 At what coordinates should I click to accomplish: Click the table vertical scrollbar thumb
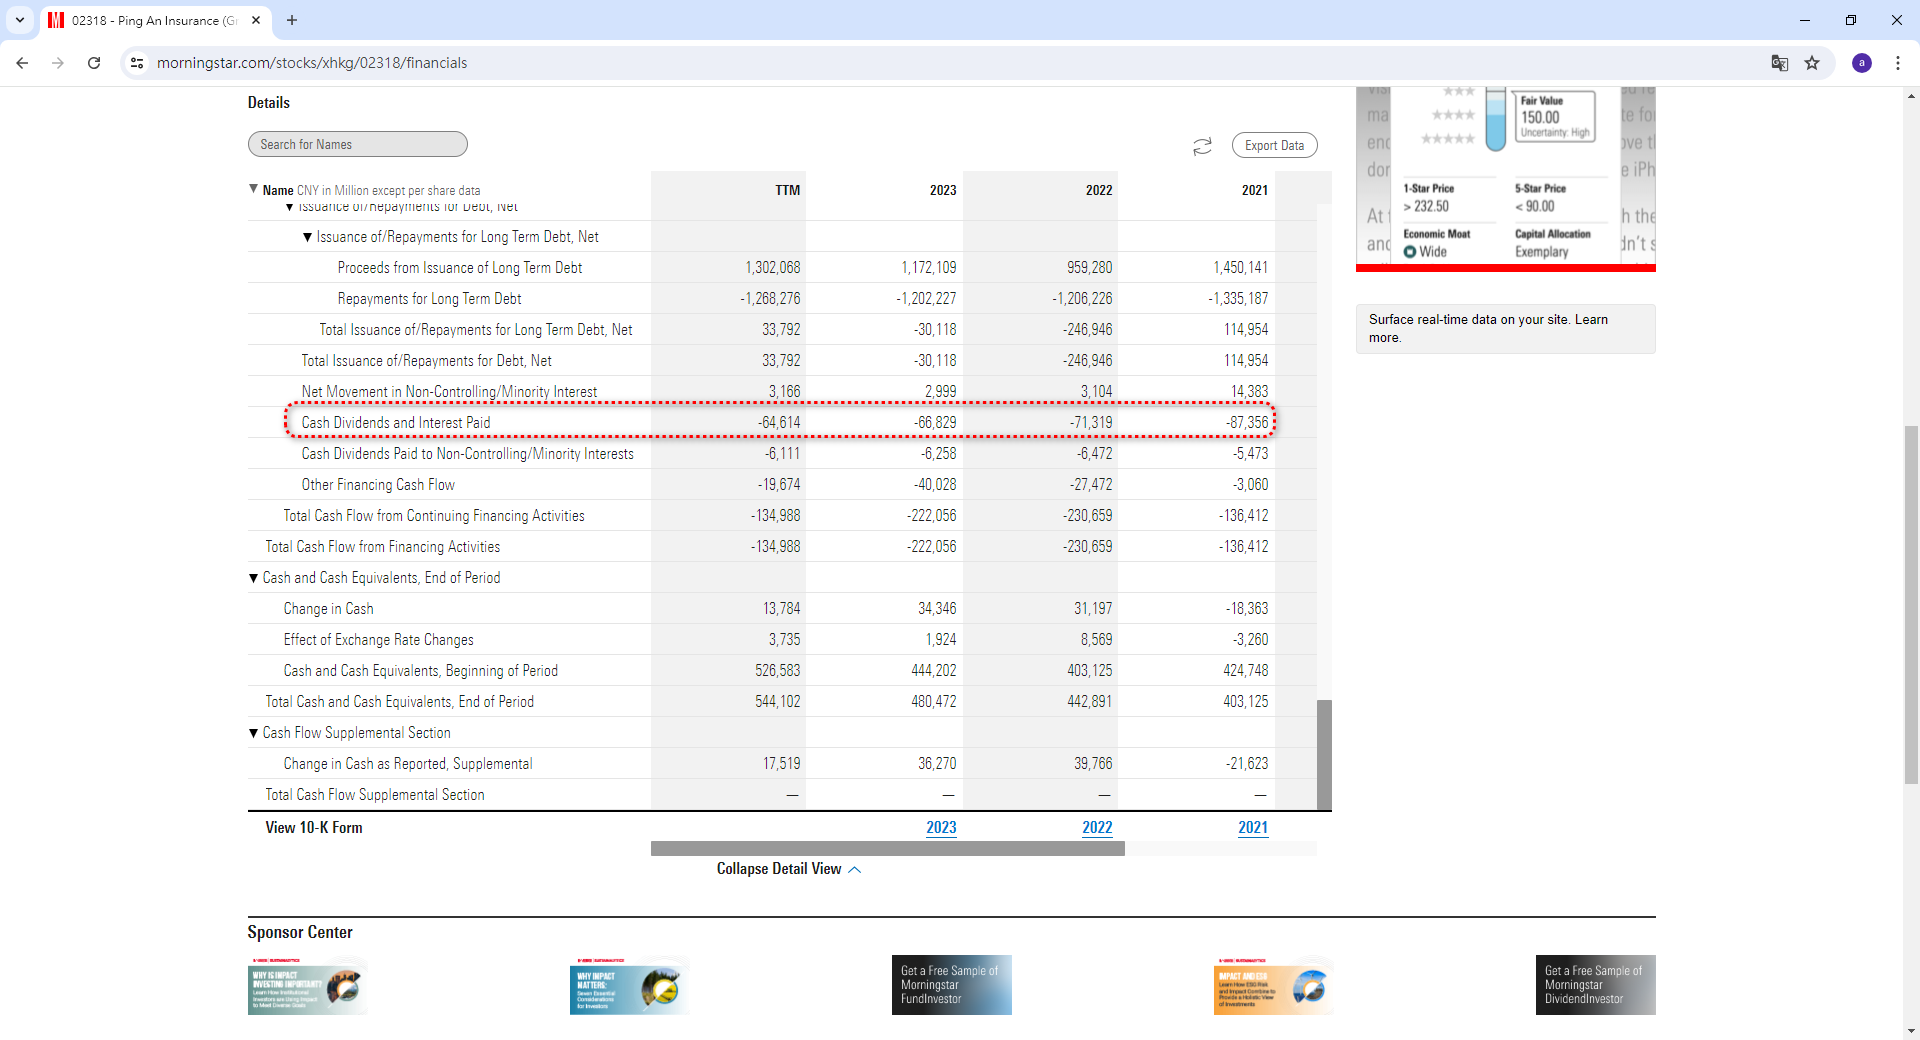(x=1324, y=755)
